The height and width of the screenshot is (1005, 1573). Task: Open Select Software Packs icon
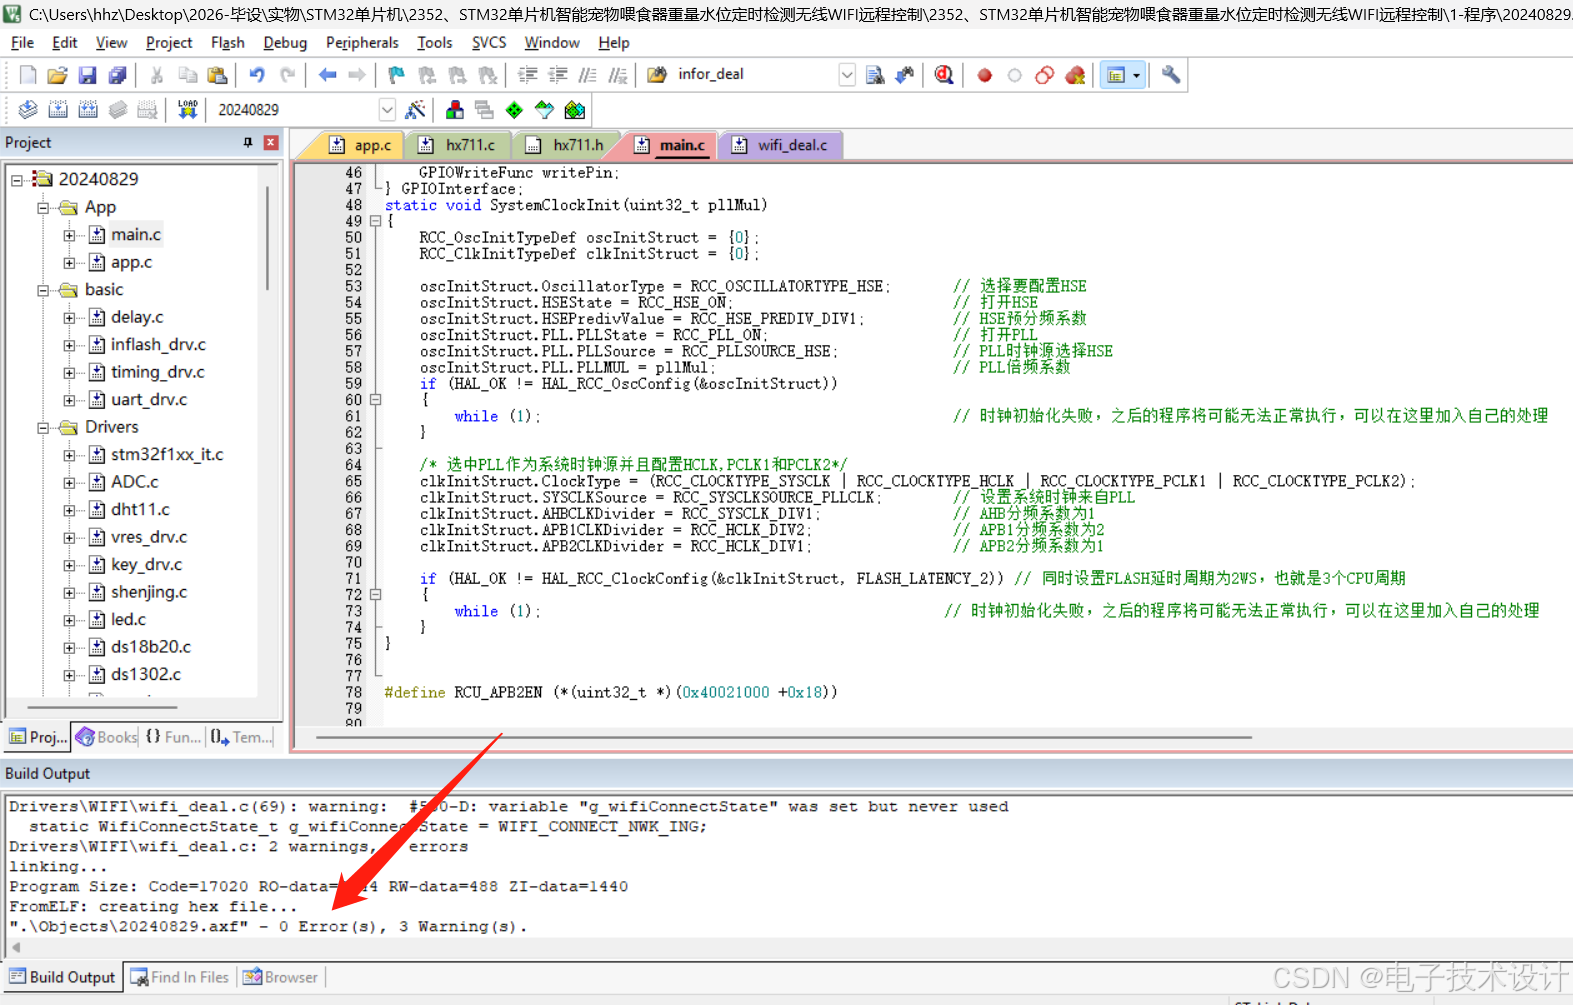(x=544, y=110)
